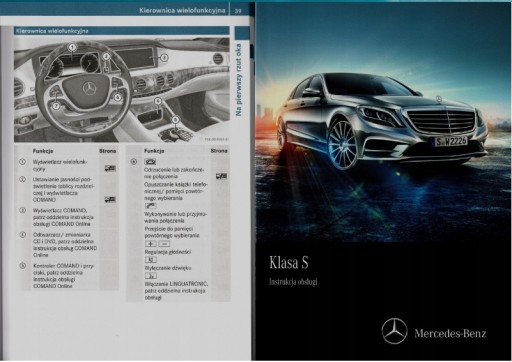Click callout number 6 on the steering wheel
This screenshot has height=362, width=512.
point(118,97)
